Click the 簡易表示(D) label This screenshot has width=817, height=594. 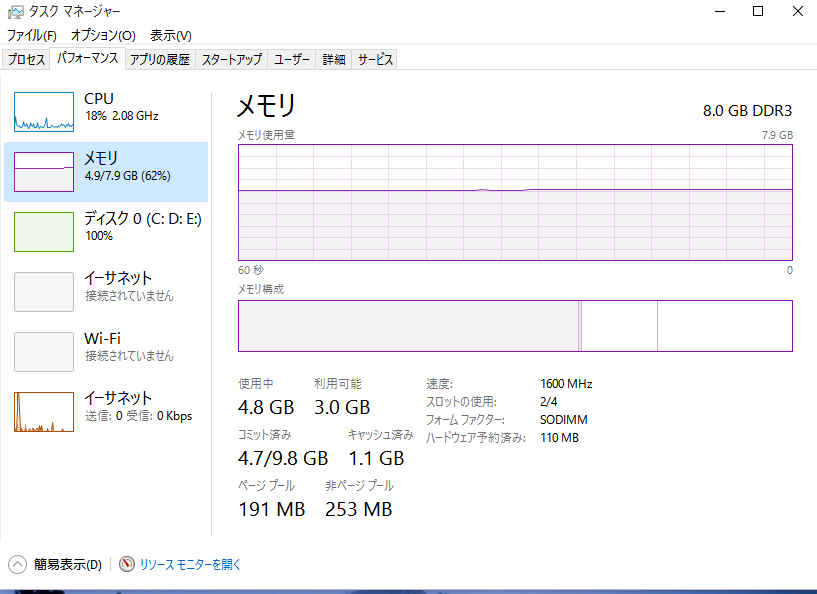[68, 564]
